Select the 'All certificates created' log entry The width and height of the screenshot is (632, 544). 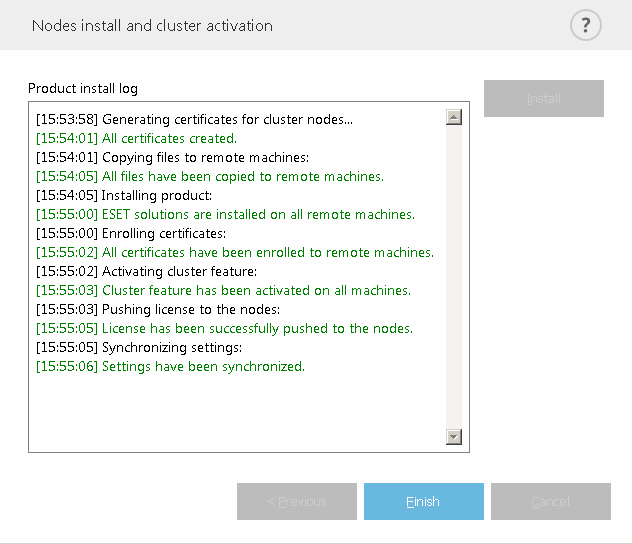[x=136, y=139]
